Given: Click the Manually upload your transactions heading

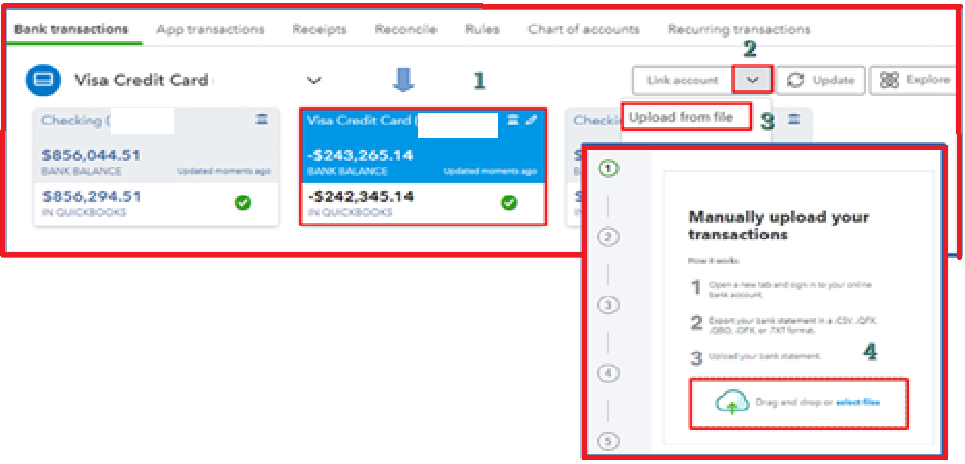Looking at the screenshot, I should [778, 225].
